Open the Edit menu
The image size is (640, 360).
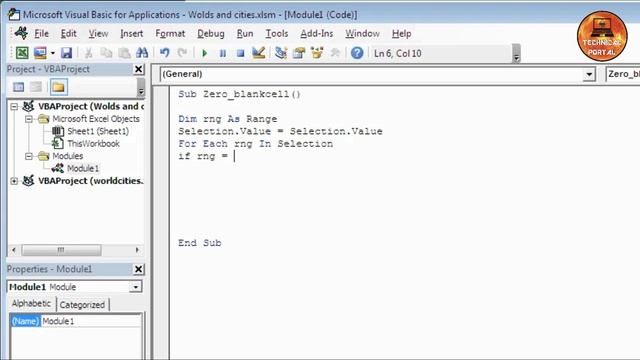coord(69,33)
